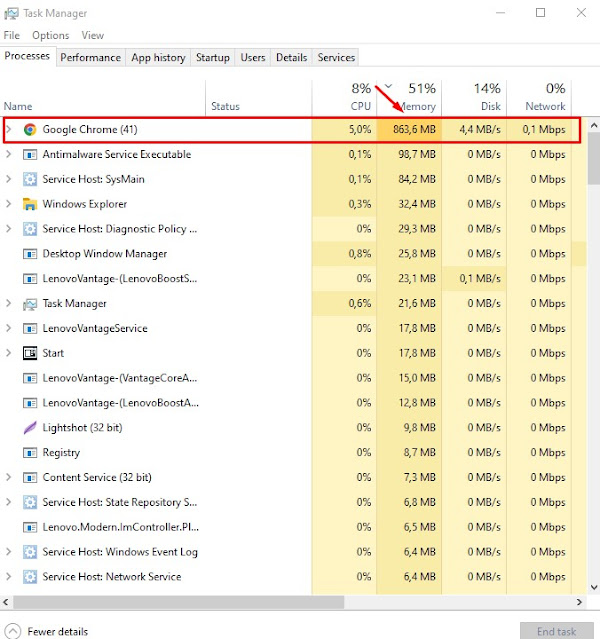Image resolution: width=600 pixels, height=639 pixels.
Task: Sort processes by the Memory column header
Action: 409,98
